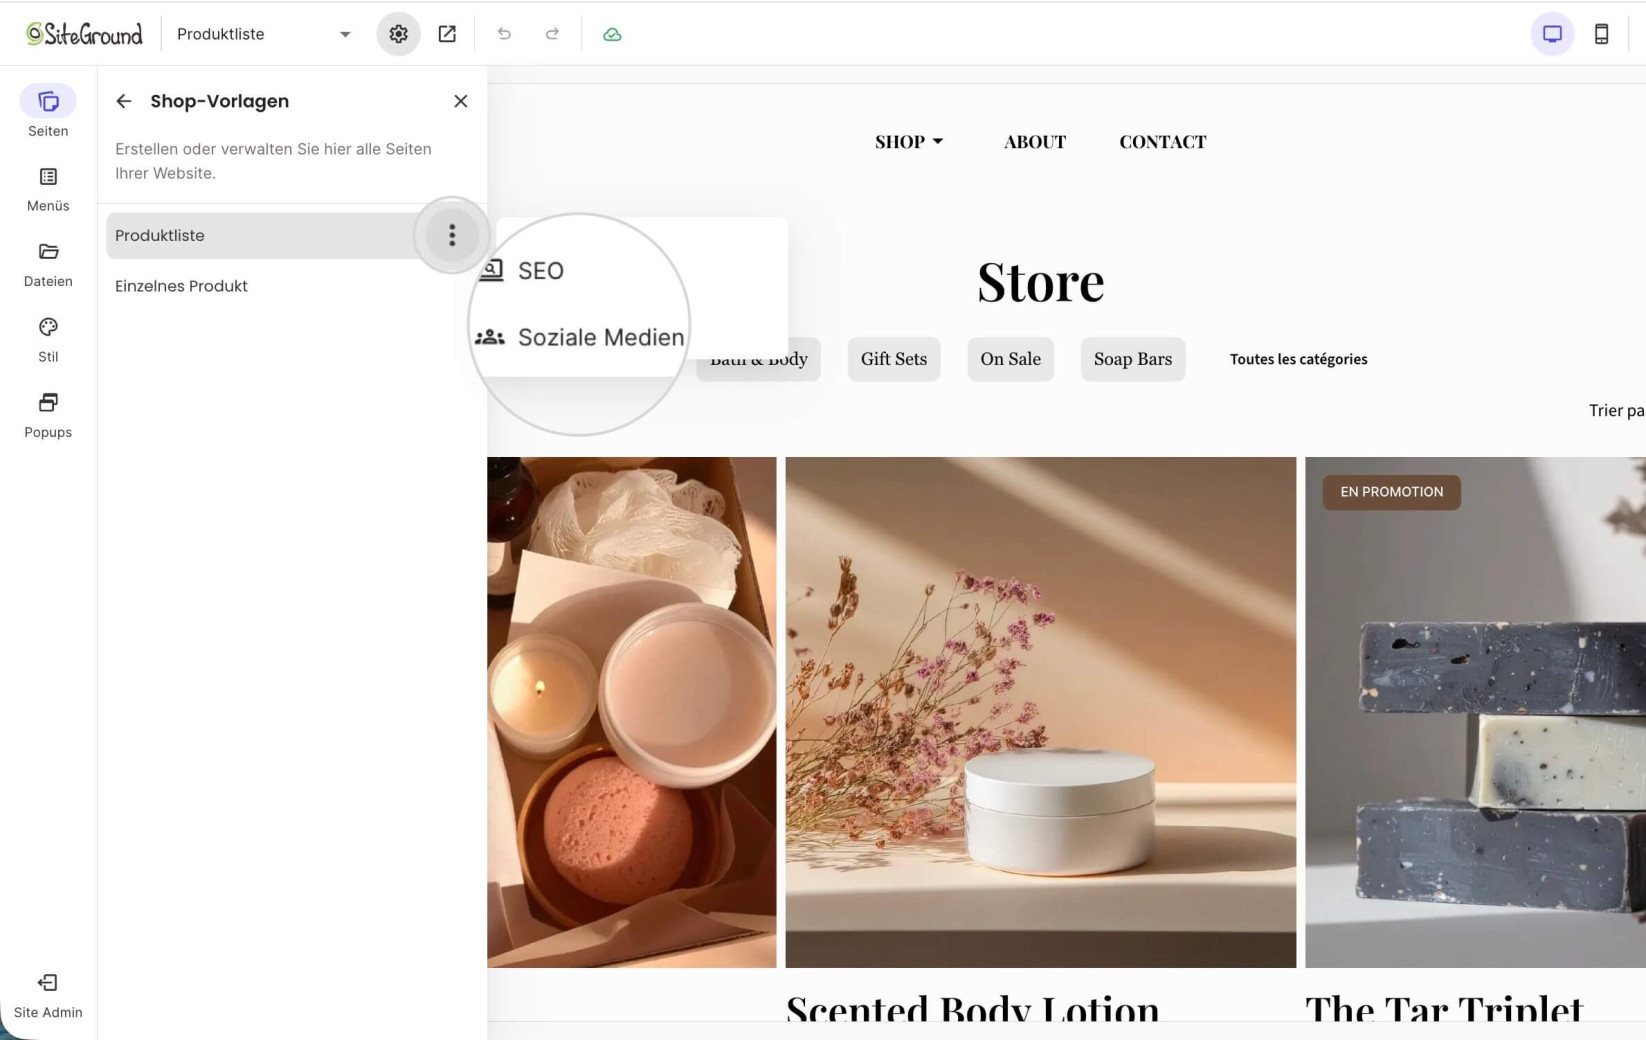The height and width of the screenshot is (1040, 1646).
Task: Click The Tar Triplet title
Action: coord(1444,1008)
